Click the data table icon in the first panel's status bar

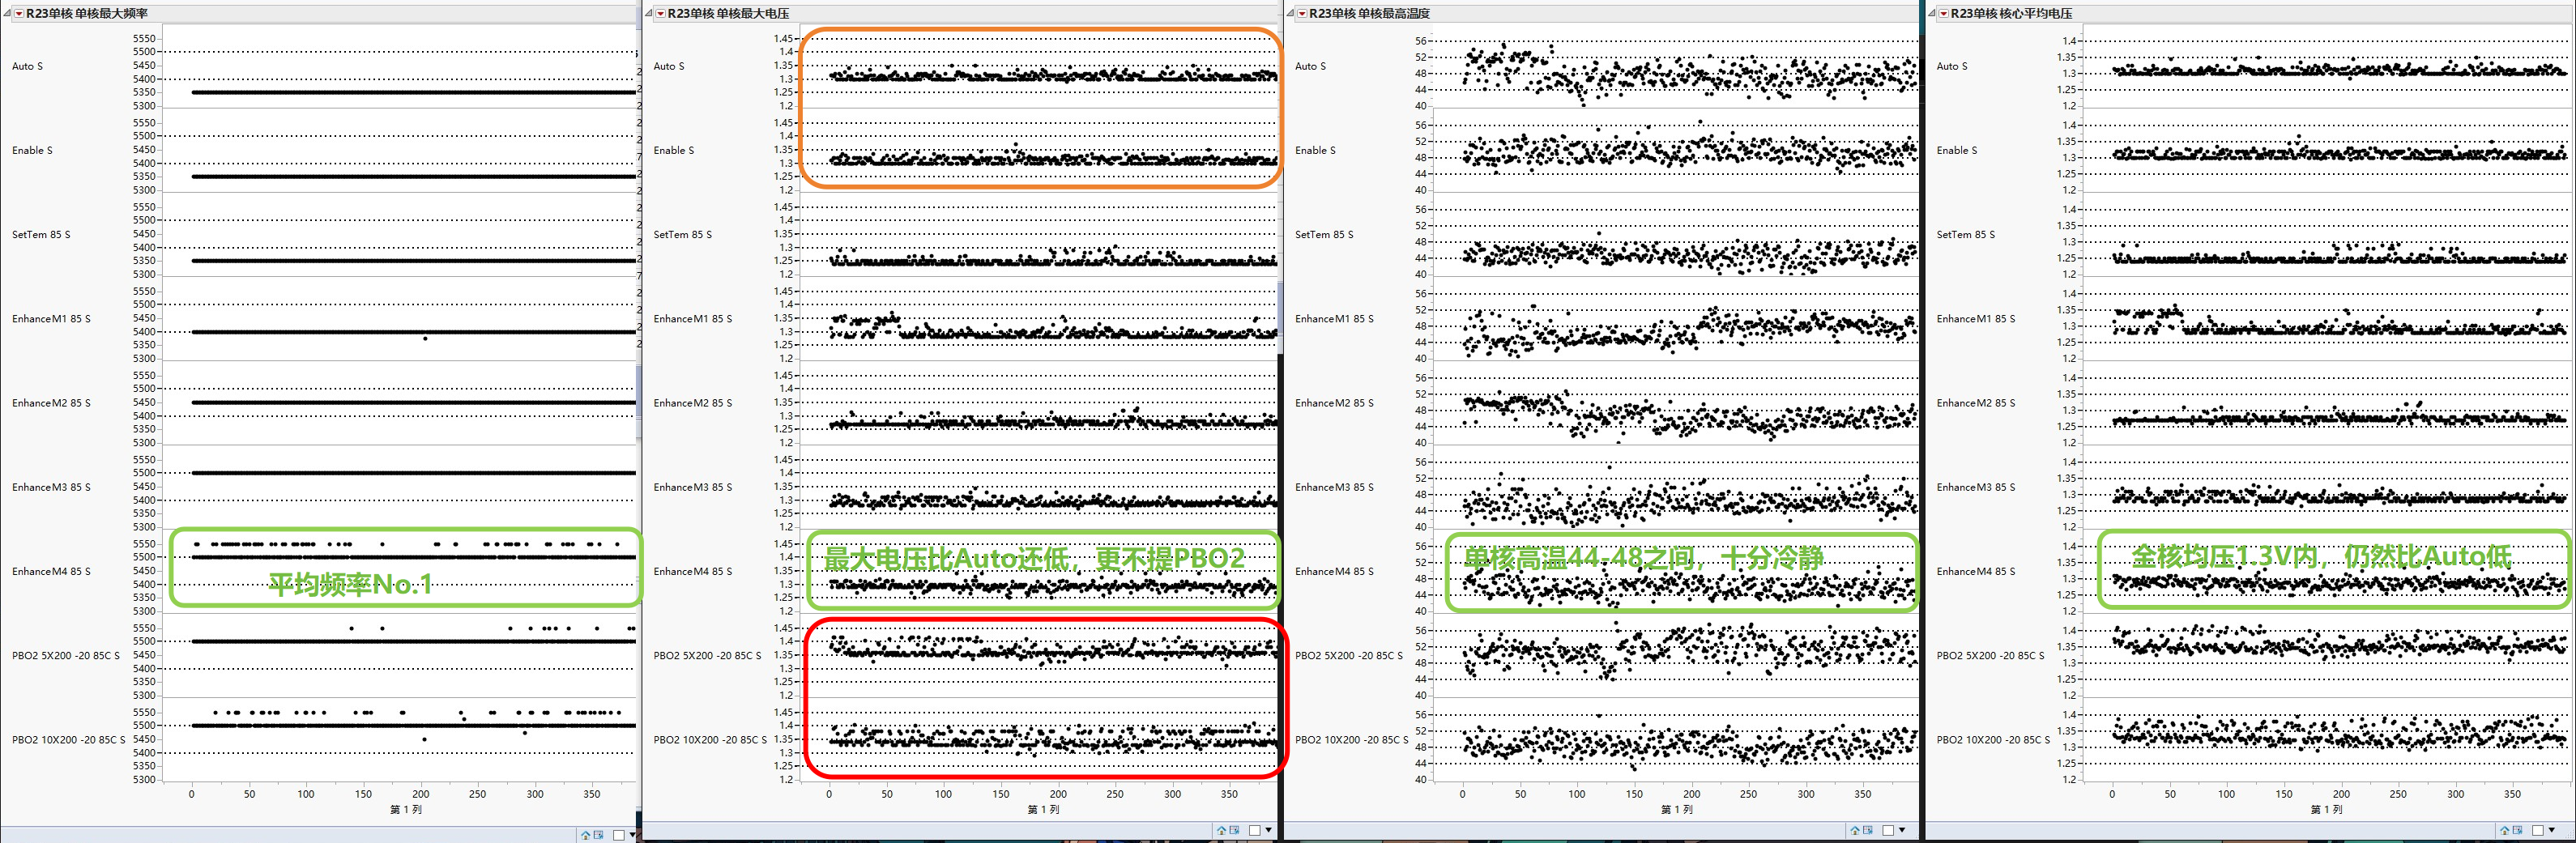point(598,834)
